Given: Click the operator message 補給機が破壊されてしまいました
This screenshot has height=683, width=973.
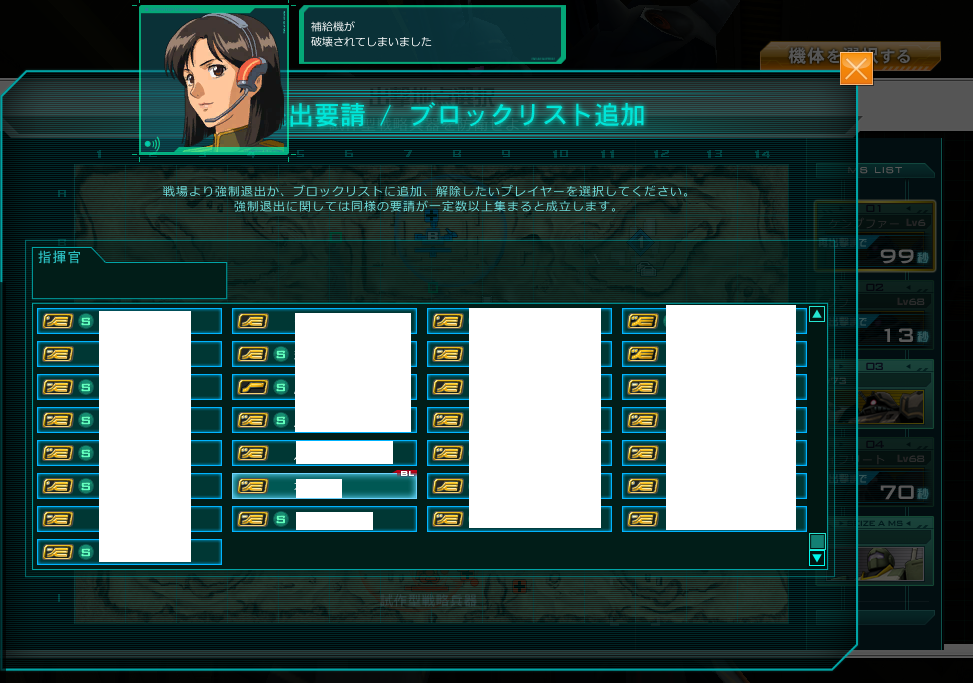Looking at the screenshot, I should [371, 34].
